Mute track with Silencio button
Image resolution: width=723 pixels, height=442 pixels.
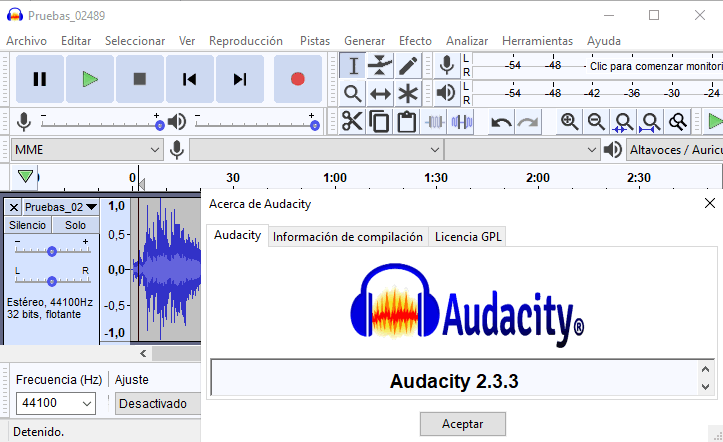coord(27,225)
